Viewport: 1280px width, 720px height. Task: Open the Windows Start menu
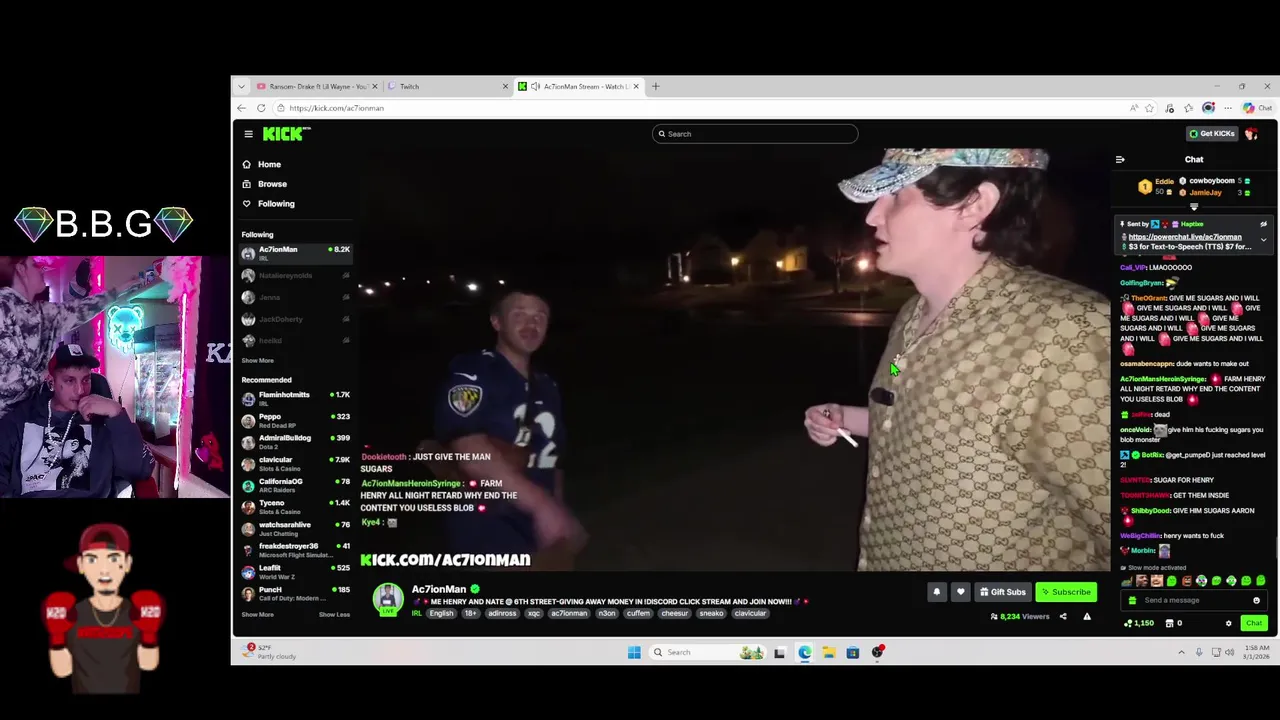(x=634, y=652)
